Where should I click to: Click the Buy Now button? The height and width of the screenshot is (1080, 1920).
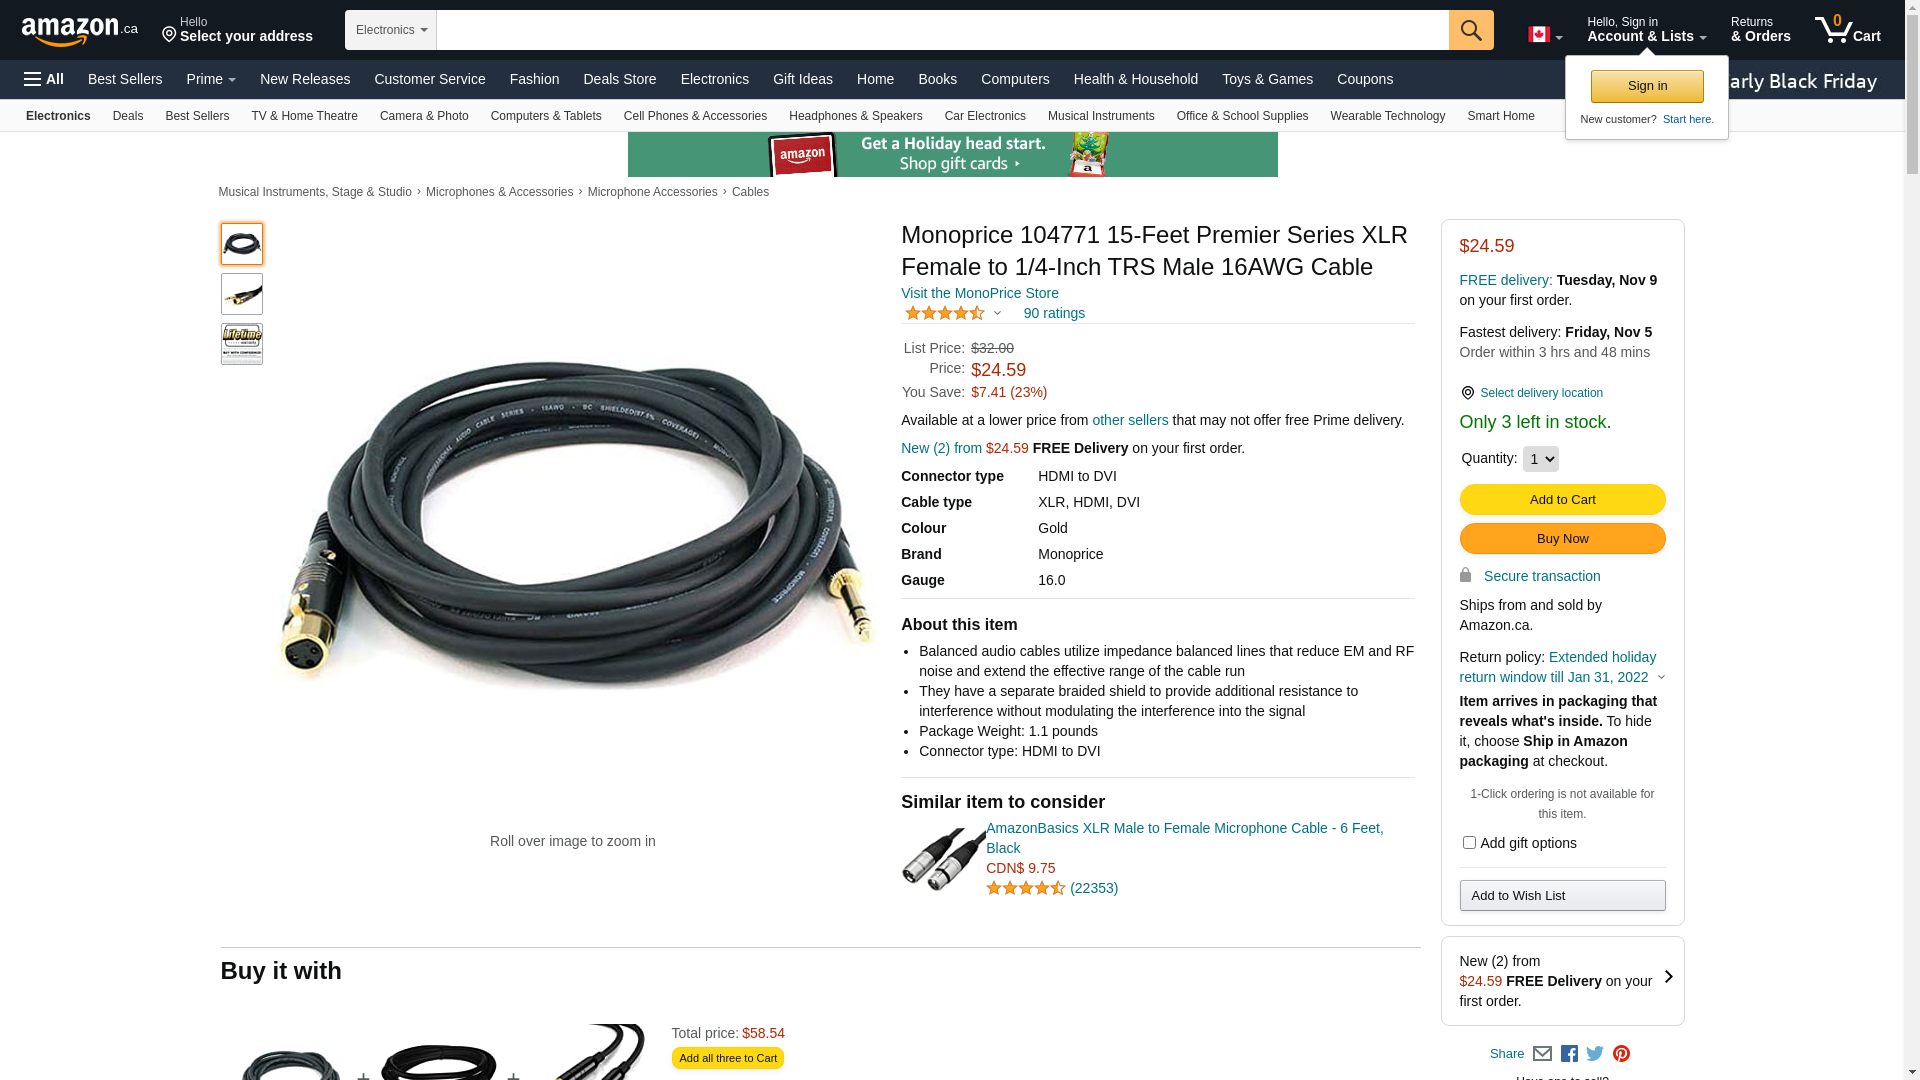(x=1563, y=539)
